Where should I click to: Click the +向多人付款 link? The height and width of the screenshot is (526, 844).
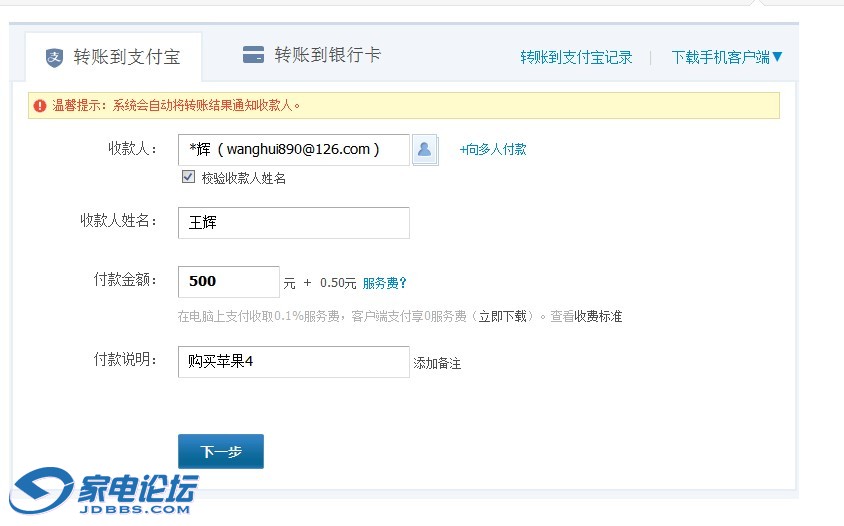click(x=493, y=149)
